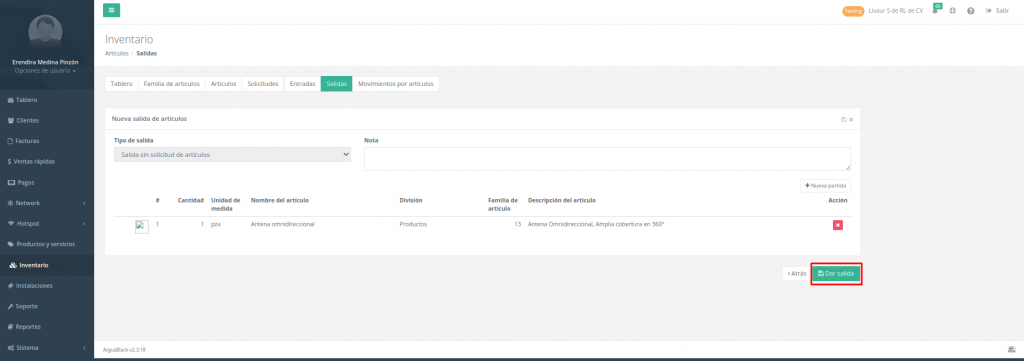The width and height of the screenshot is (1024, 361).
Task: Select Inventario in the sidebar
Action: 47,265
